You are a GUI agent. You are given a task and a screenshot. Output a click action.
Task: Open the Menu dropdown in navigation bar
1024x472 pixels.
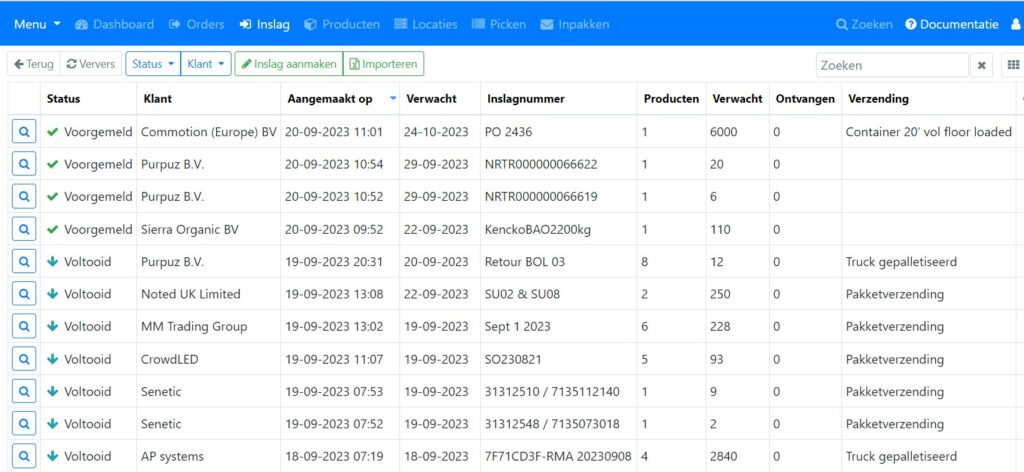point(37,24)
